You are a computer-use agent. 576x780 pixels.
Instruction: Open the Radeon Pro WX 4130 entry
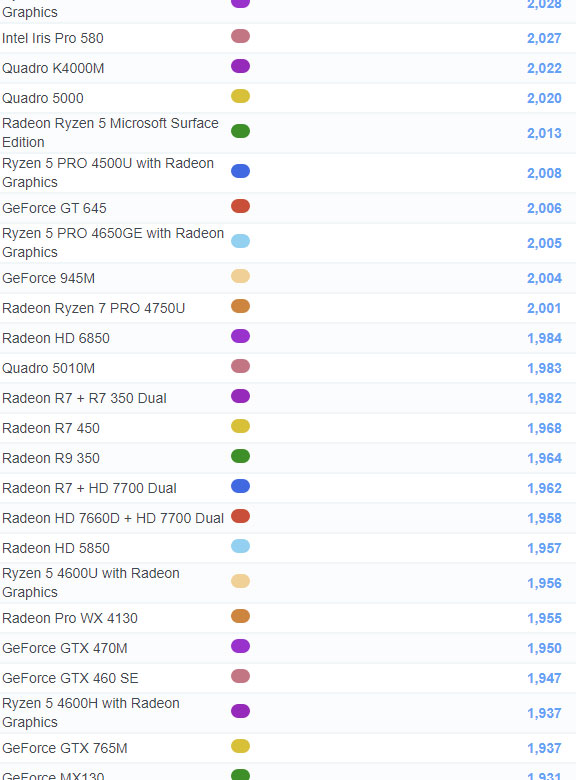pyautogui.click(x=70, y=618)
